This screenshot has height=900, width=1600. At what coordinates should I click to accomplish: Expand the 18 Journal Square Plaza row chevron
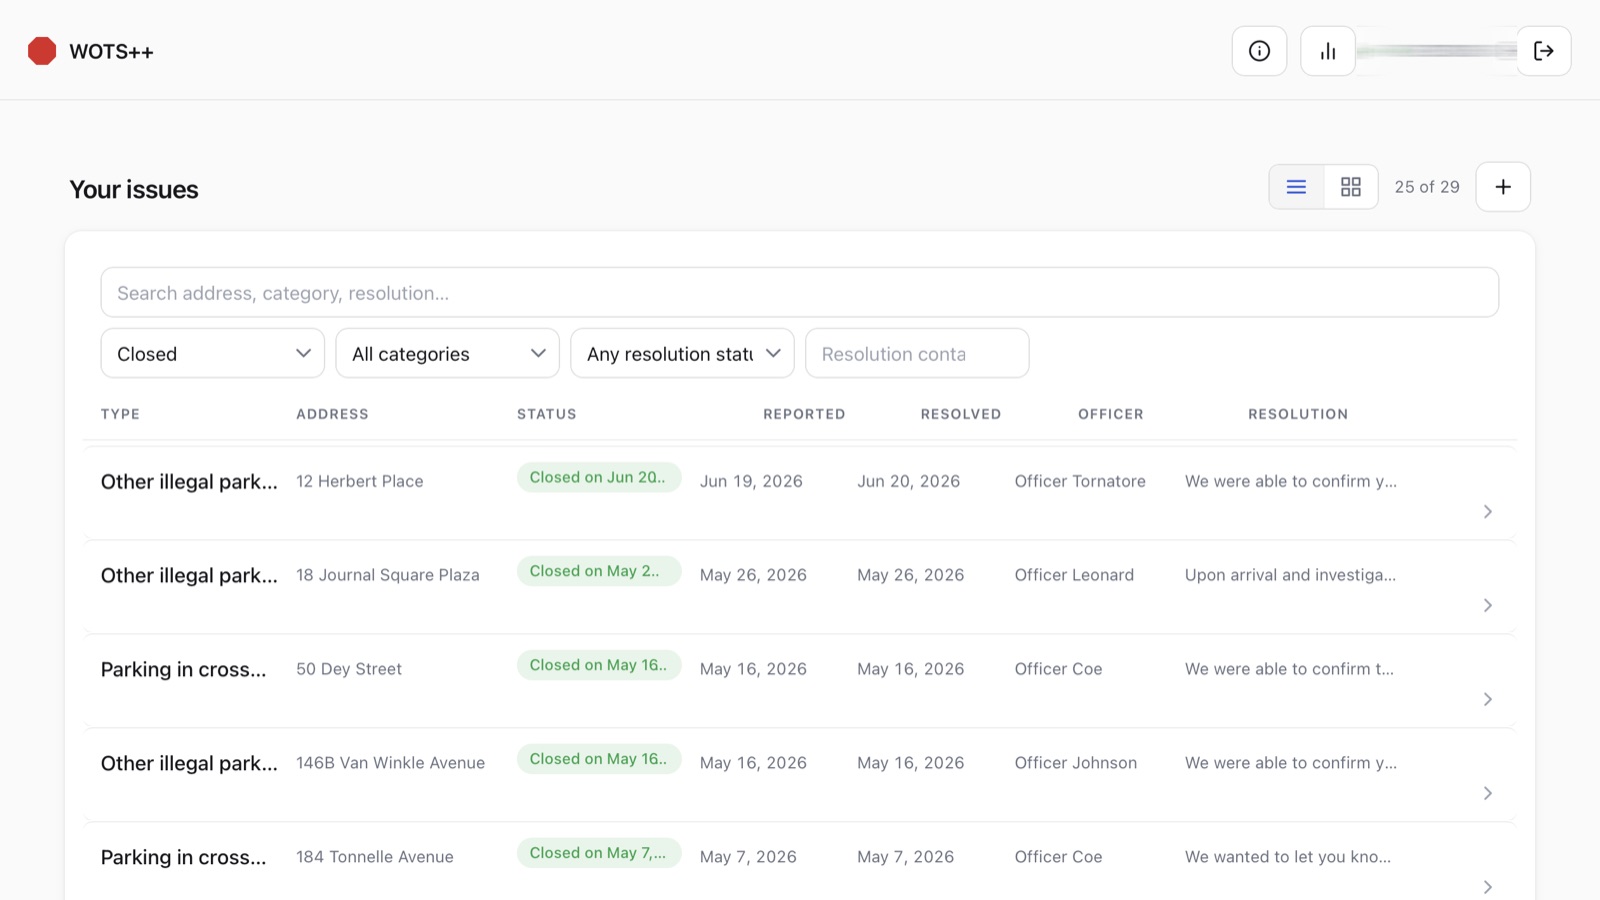[1487, 606]
